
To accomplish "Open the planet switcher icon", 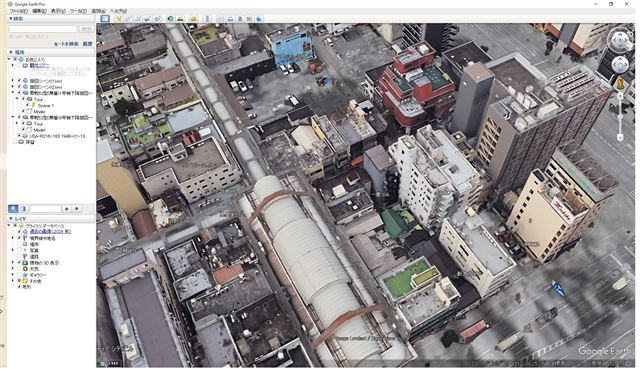I will point(194,18).
